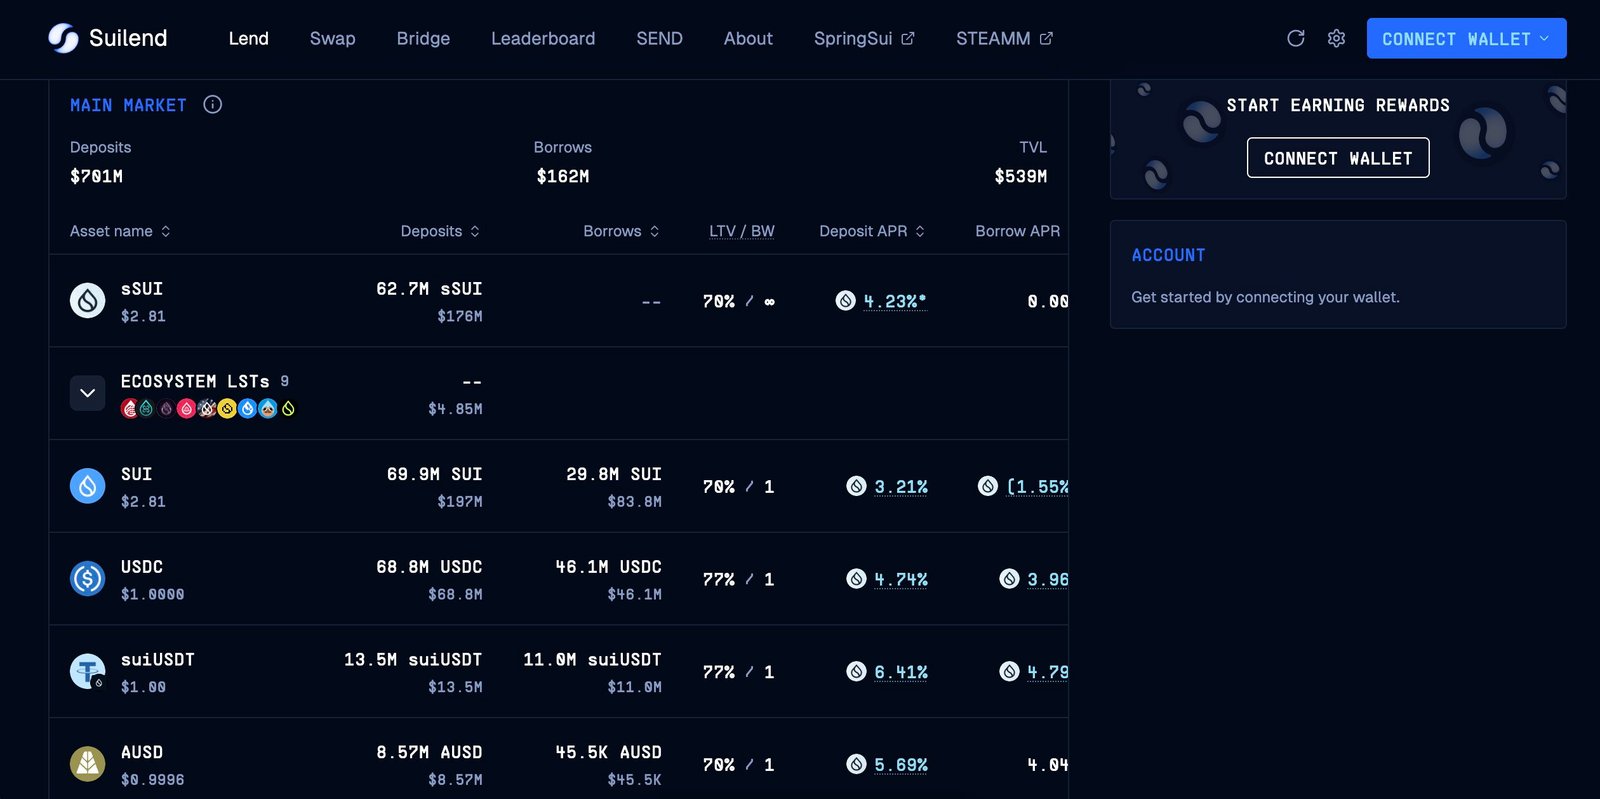
Task: Click the sSUI asset token icon
Action: [x=88, y=300]
